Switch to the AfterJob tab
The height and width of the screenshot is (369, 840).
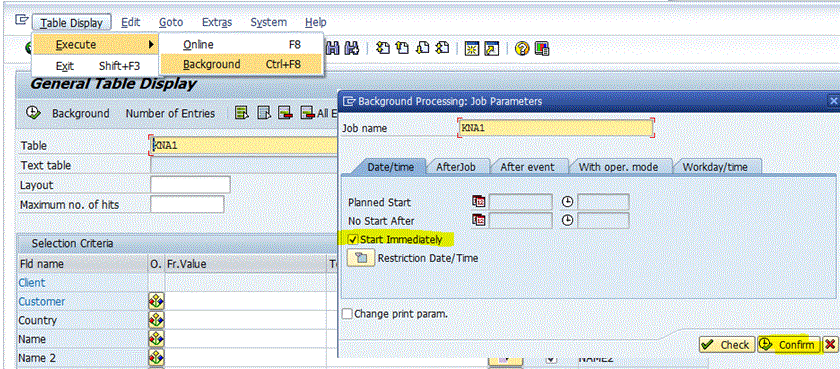456,167
